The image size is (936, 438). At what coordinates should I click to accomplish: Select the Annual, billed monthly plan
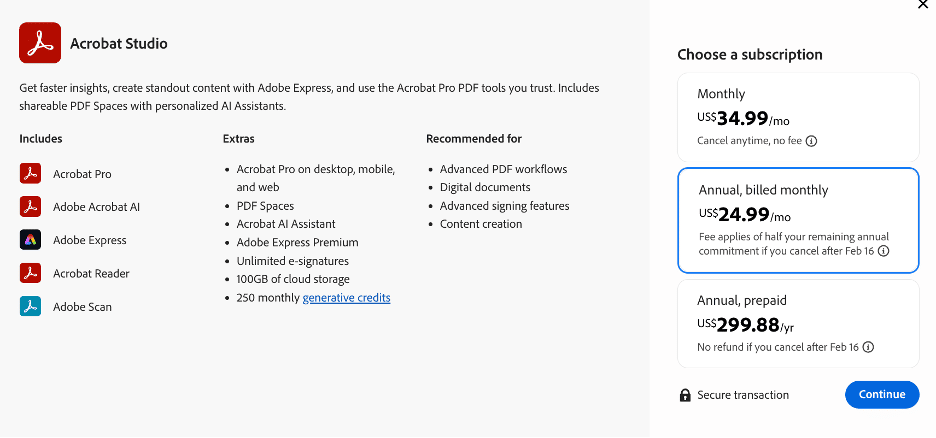point(798,220)
